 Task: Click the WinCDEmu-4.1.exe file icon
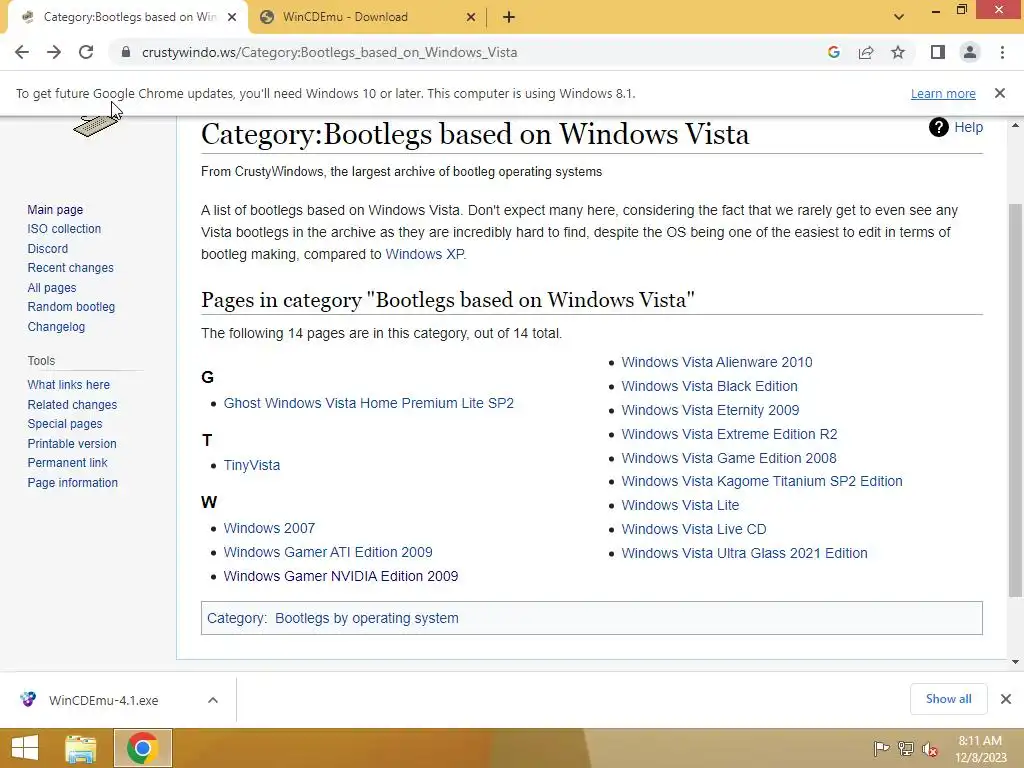[28, 699]
